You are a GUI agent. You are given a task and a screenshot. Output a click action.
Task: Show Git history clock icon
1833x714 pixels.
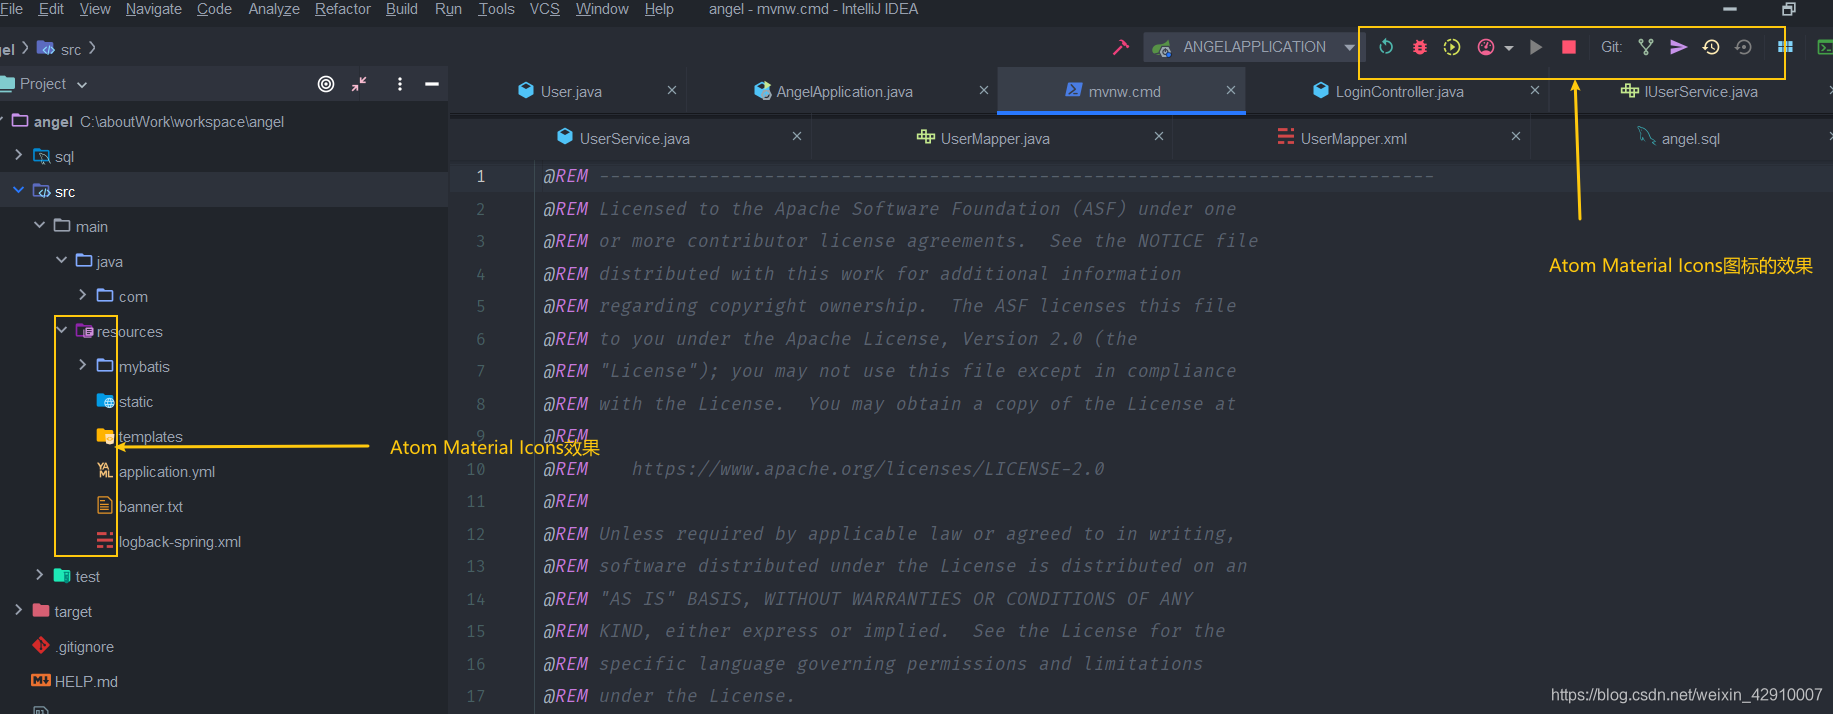(x=1711, y=47)
